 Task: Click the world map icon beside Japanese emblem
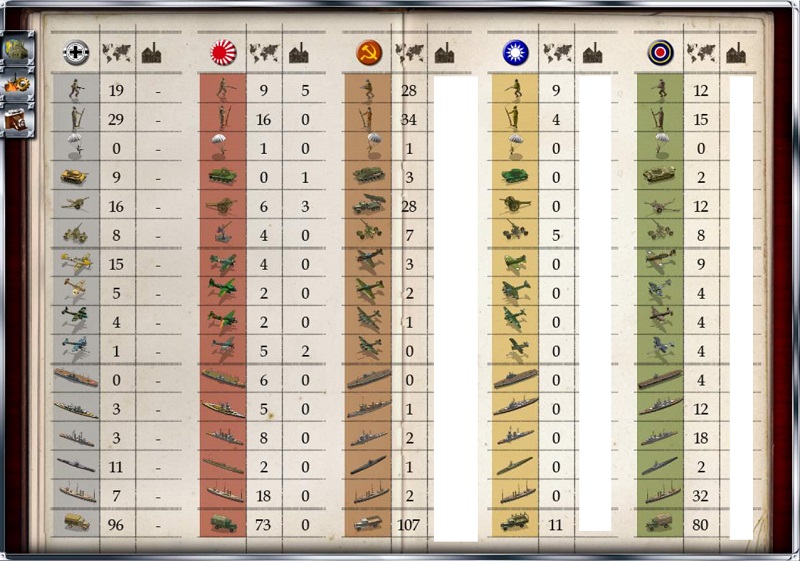pos(263,53)
